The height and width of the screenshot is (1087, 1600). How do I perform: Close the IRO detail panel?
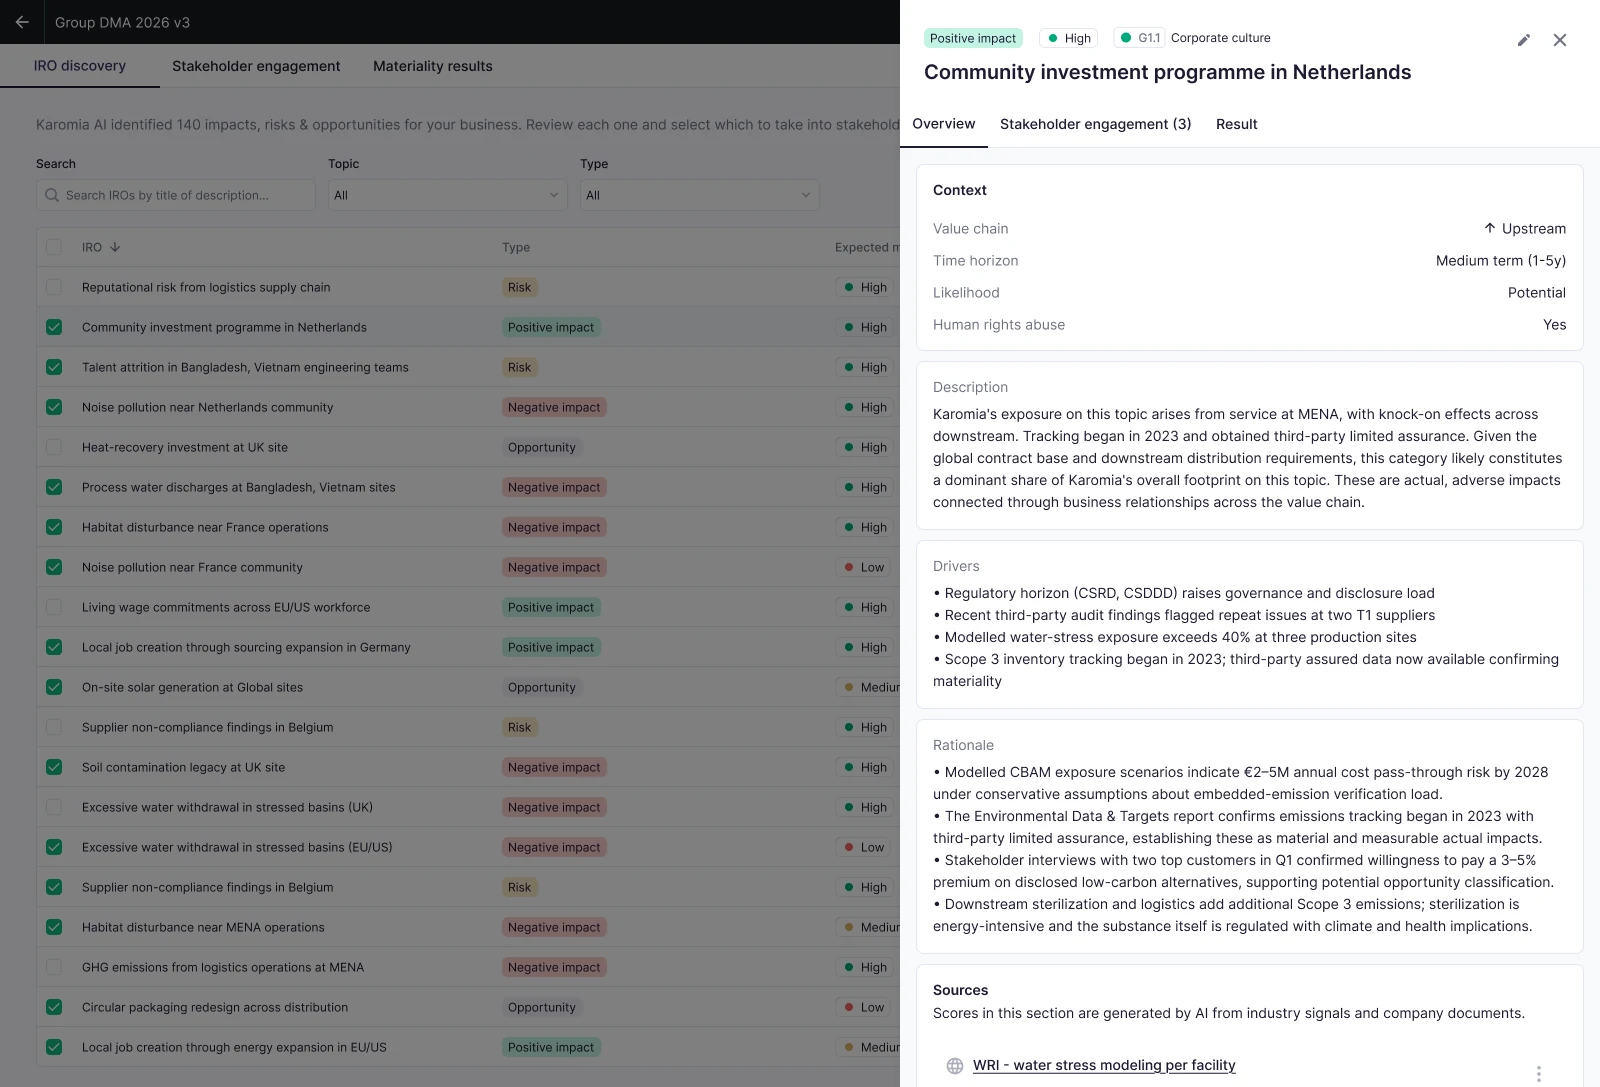click(x=1560, y=40)
